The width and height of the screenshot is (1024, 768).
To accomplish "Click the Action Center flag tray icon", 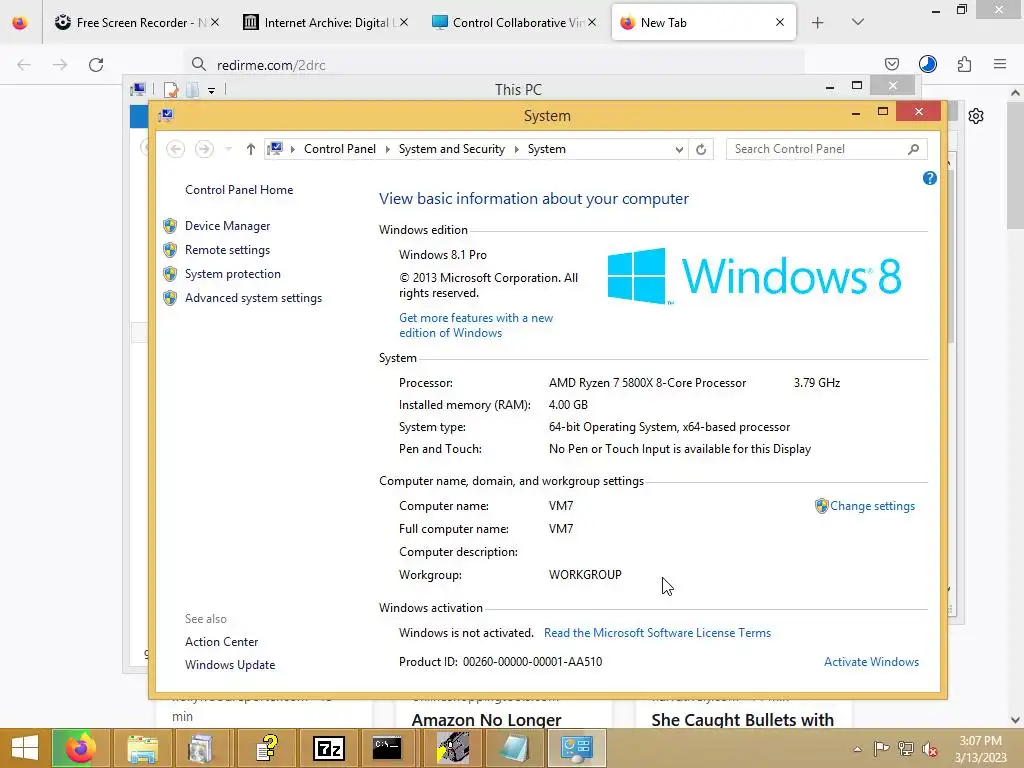I will [881, 749].
